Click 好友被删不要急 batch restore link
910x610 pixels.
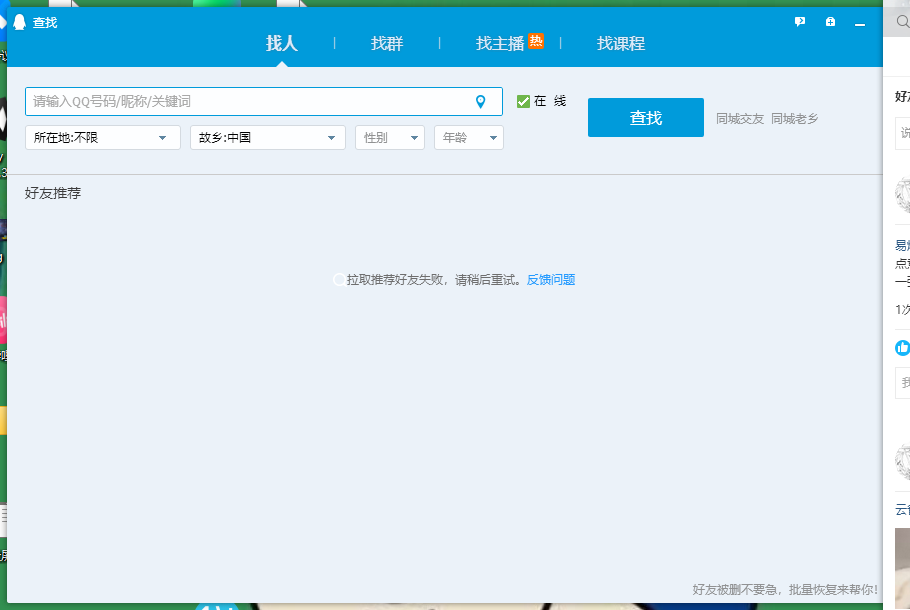[x=785, y=590]
